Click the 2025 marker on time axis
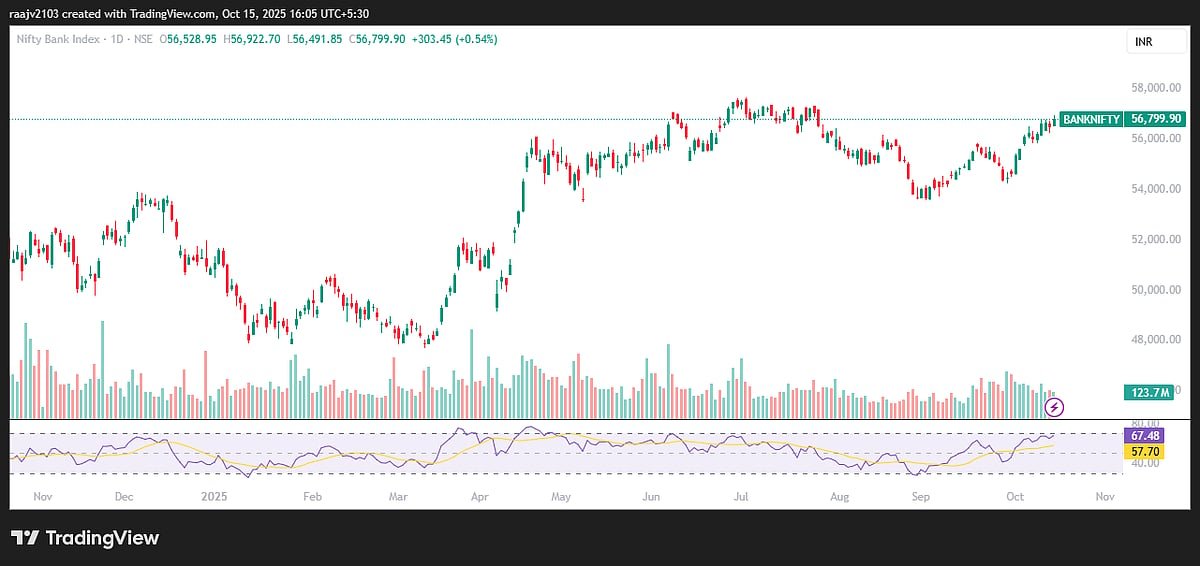 tap(216, 496)
